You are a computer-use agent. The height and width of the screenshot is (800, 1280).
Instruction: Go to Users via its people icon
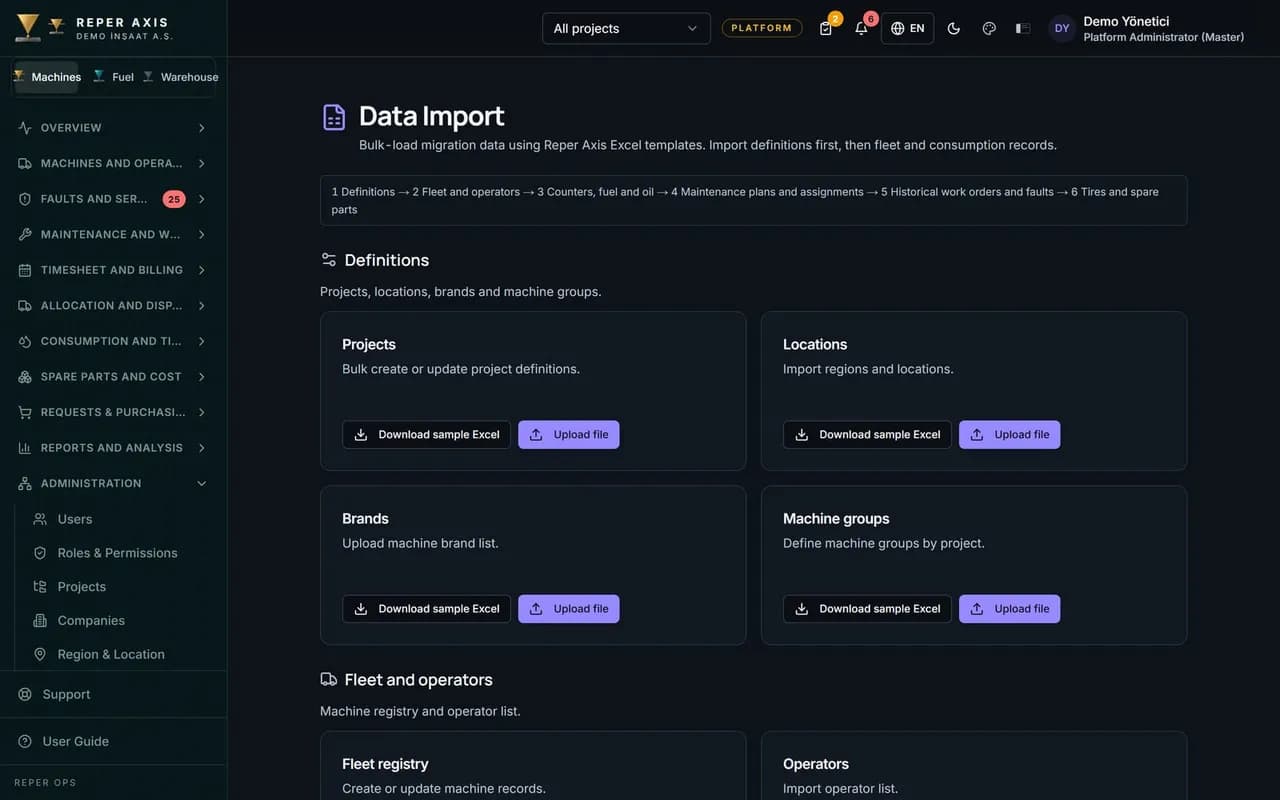point(40,519)
